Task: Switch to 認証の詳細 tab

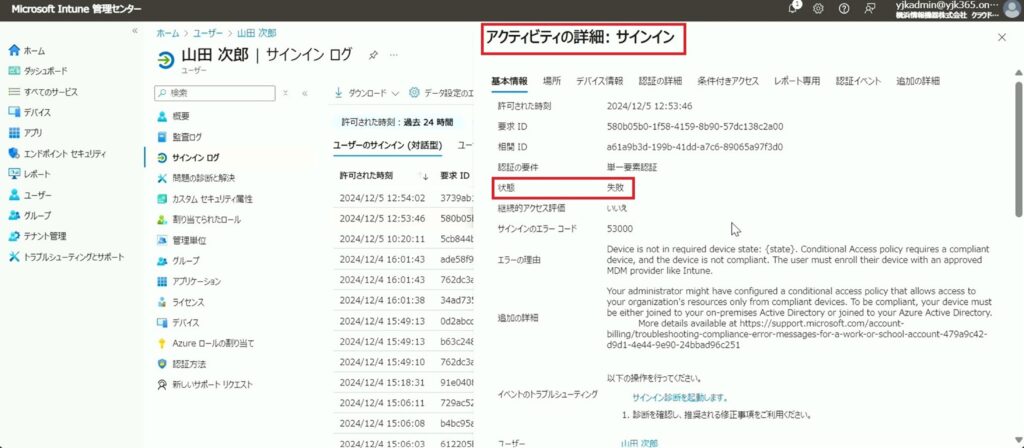Action: tap(660, 81)
